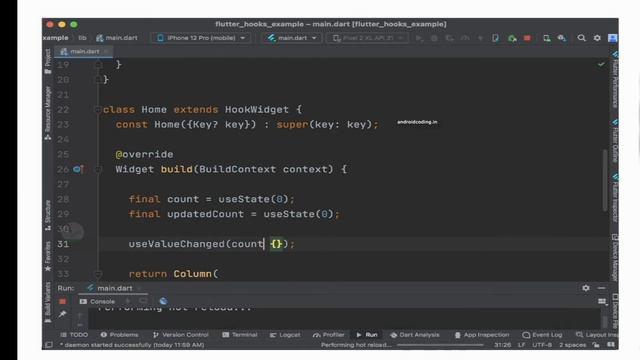
Task: Open the App Inspection tab
Action: click(482, 335)
